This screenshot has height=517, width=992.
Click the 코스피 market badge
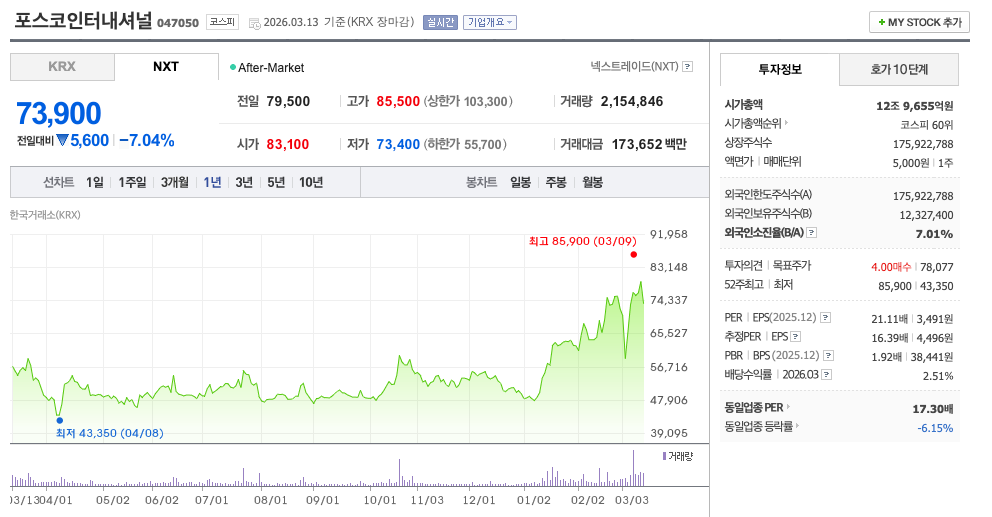coord(222,22)
